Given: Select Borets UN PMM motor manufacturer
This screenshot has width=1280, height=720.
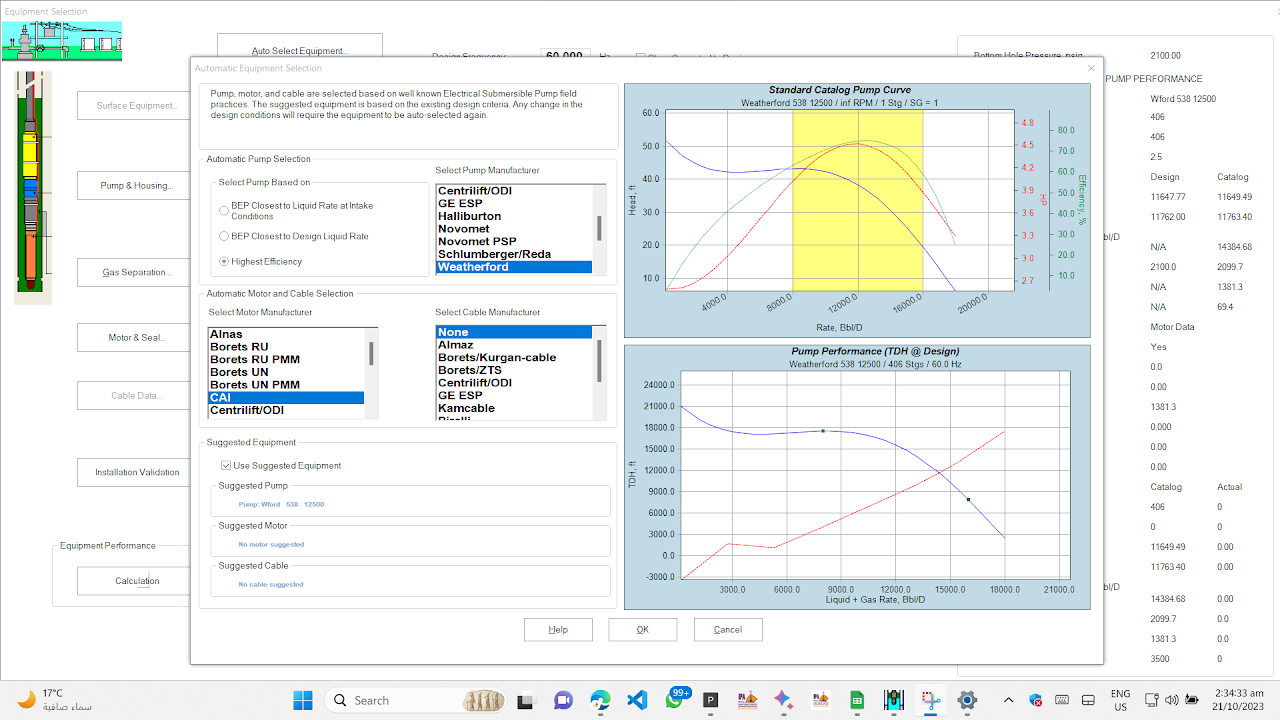Looking at the screenshot, I should (286, 385).
